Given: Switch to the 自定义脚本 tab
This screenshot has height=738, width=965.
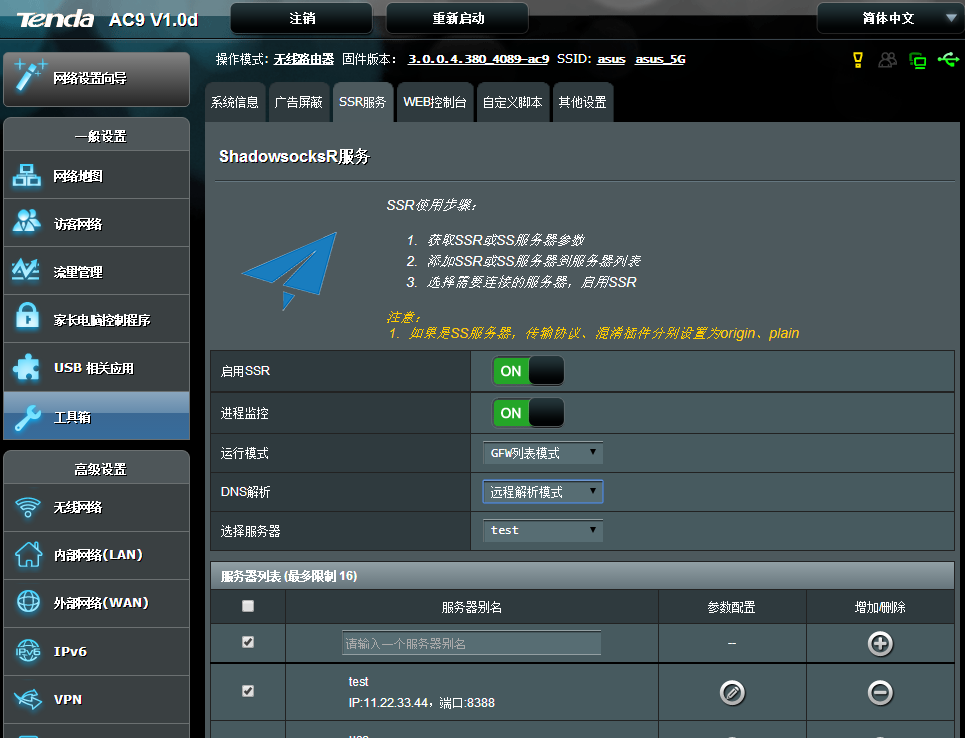Looking at the screenshot, I should point(513,102).
